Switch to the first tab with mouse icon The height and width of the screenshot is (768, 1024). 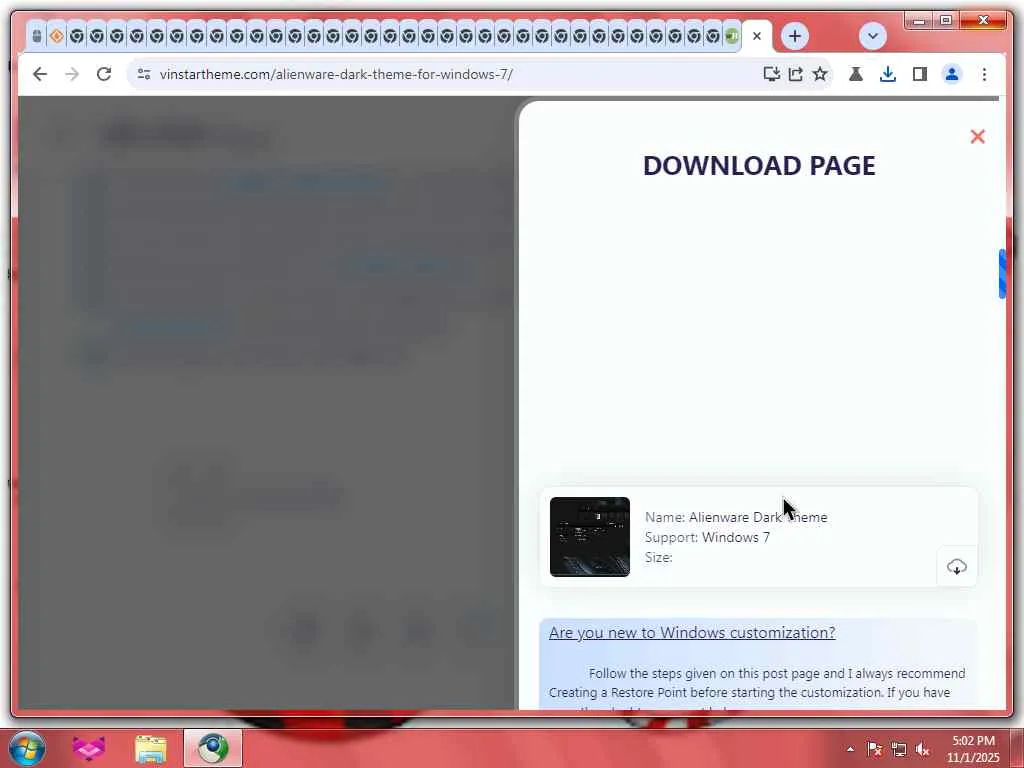pyautogui.click(x=37, y=36)
